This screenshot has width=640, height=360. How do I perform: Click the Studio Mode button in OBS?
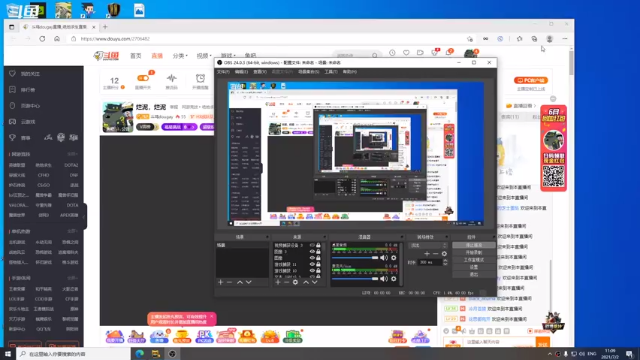point(473,260)
